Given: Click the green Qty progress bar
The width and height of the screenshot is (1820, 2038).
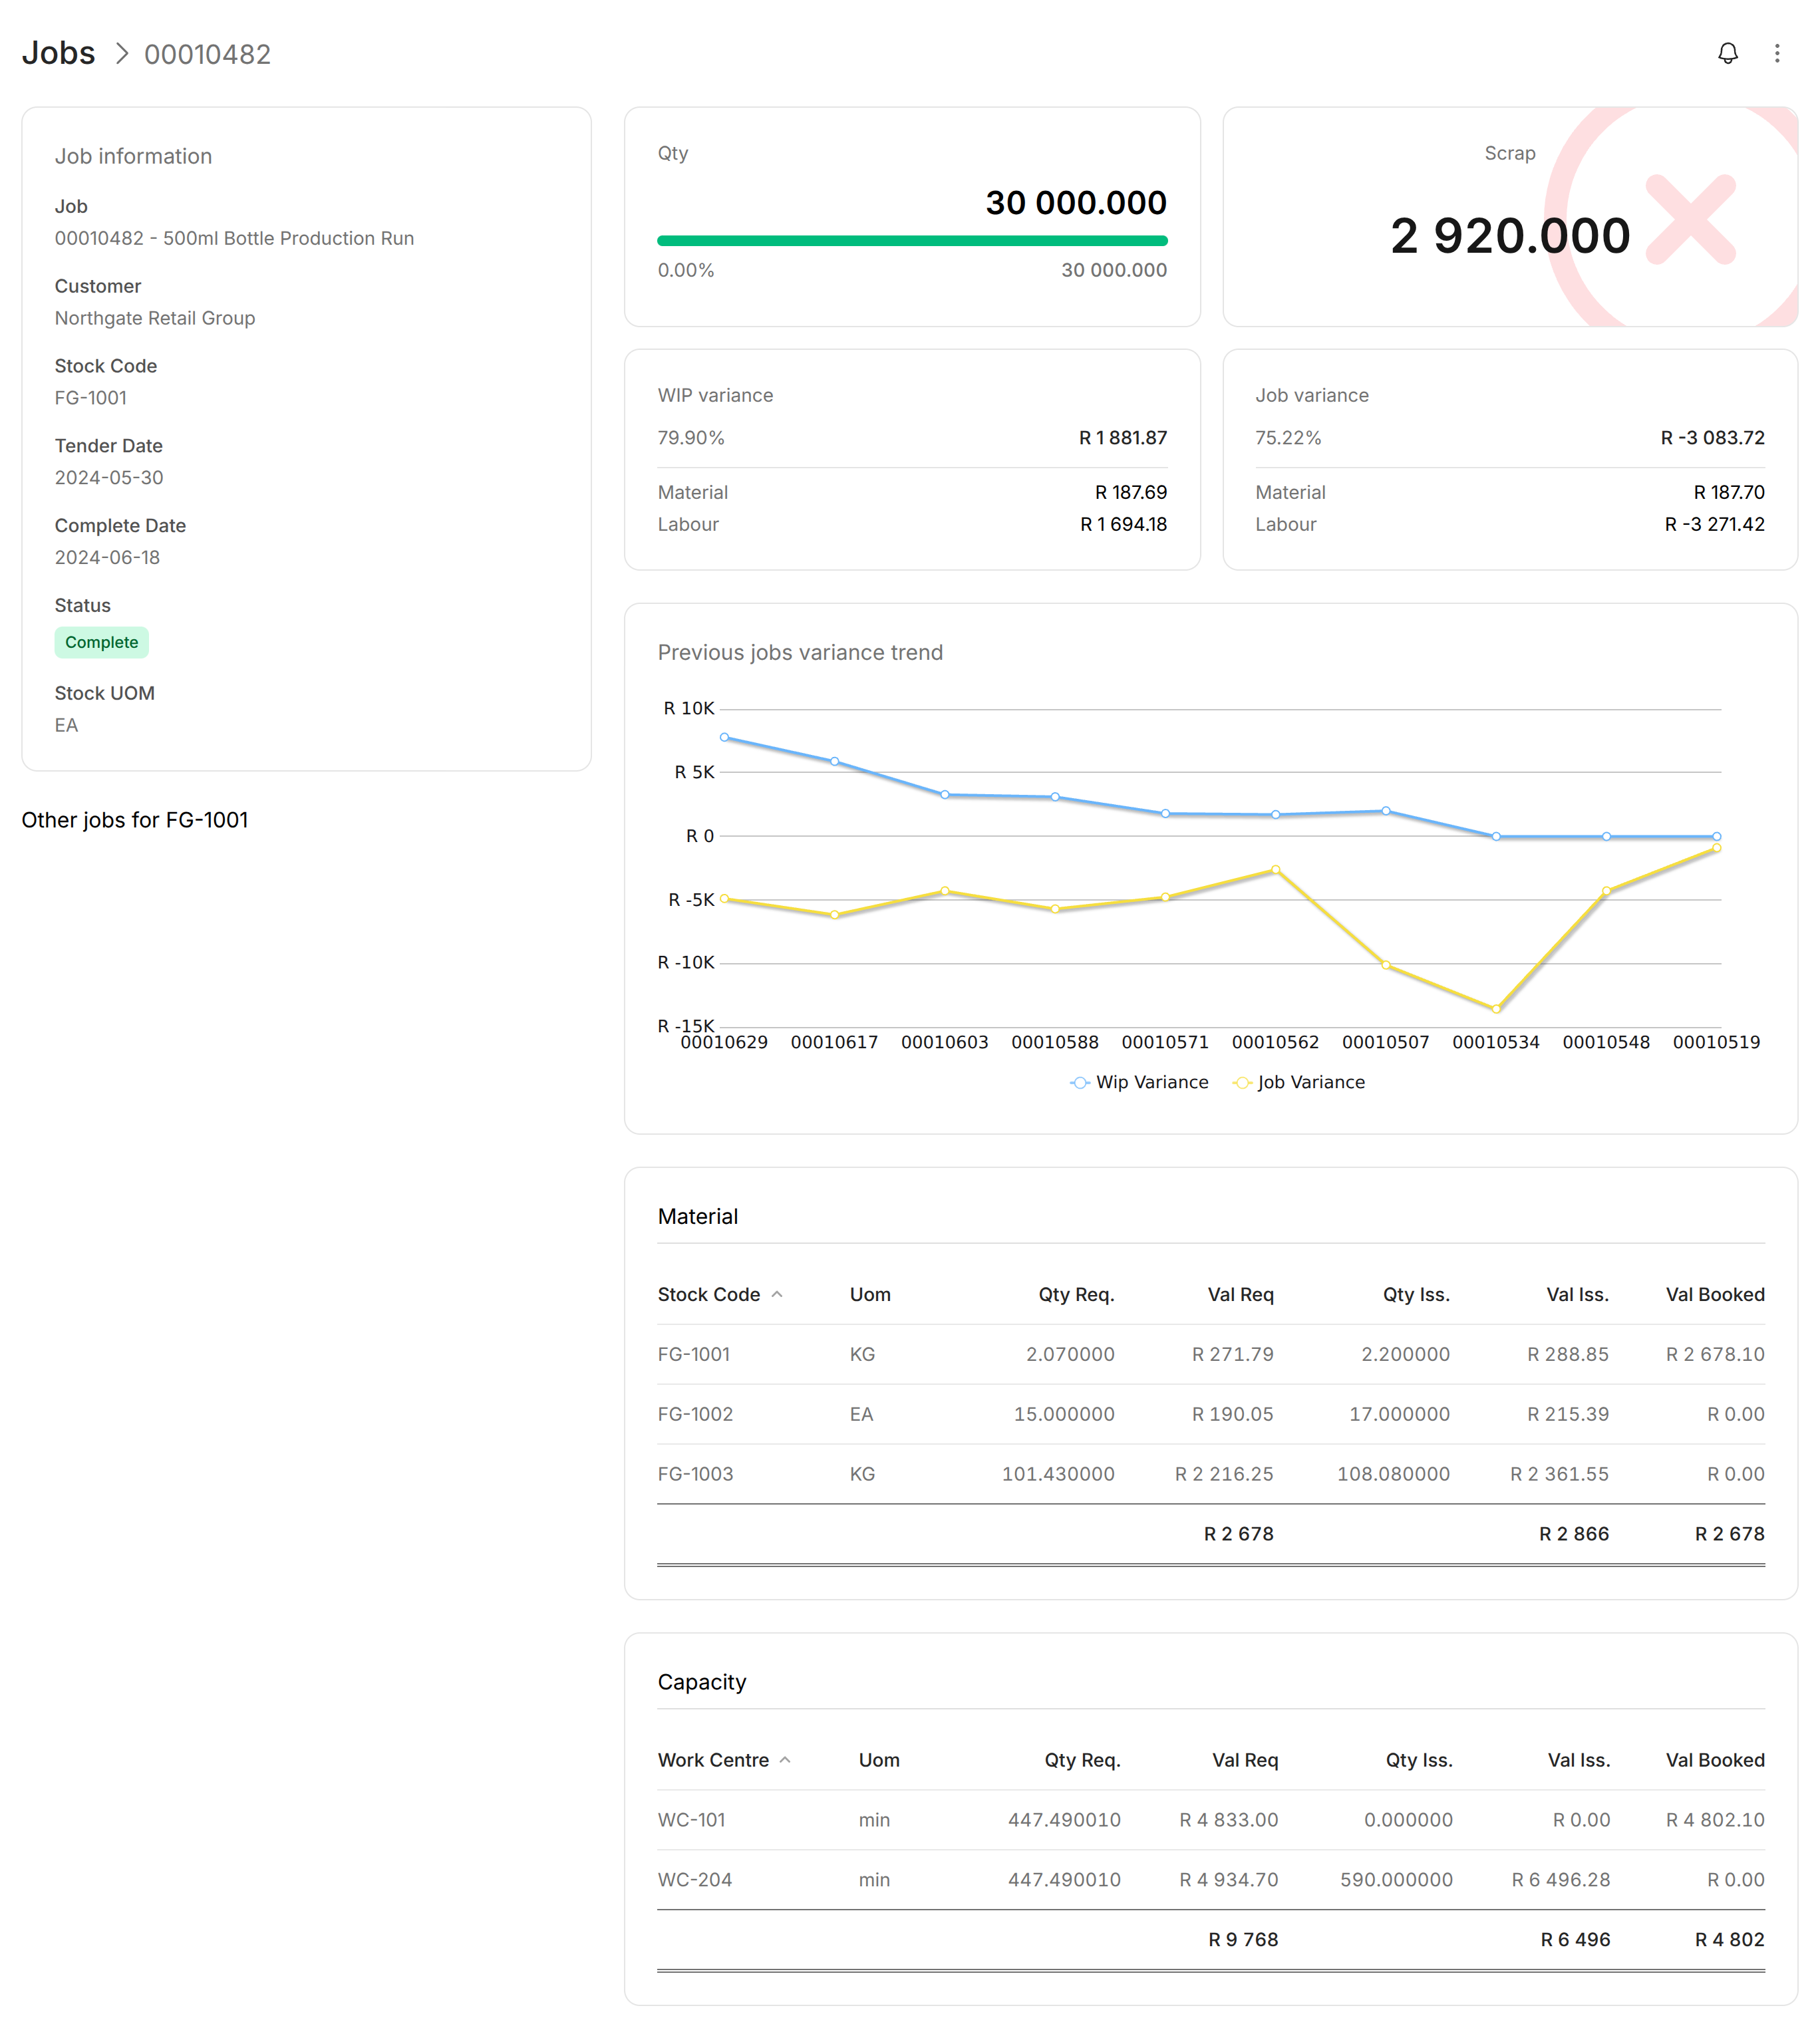Looking at the screenshot, I should pos(912,241).
